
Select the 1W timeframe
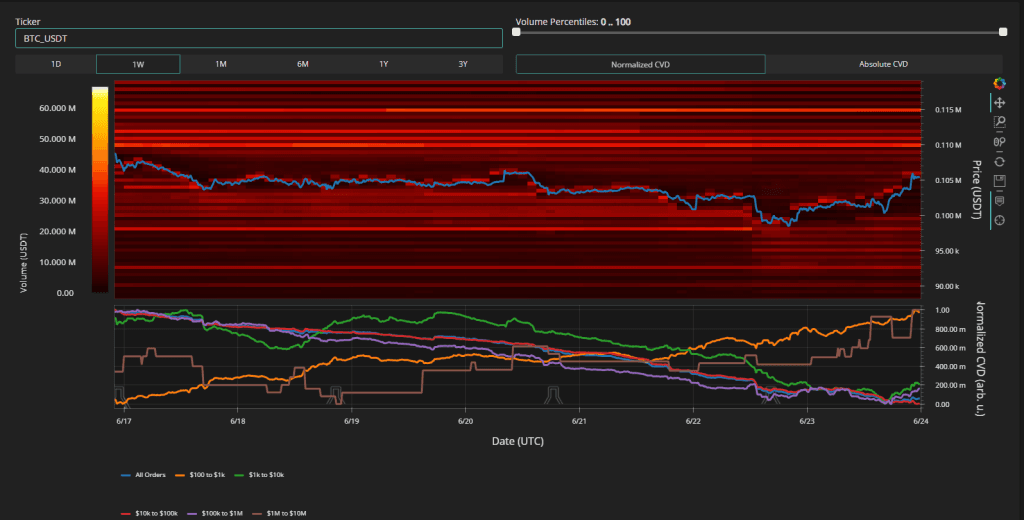pyautogui.click(x=138, y=64)
